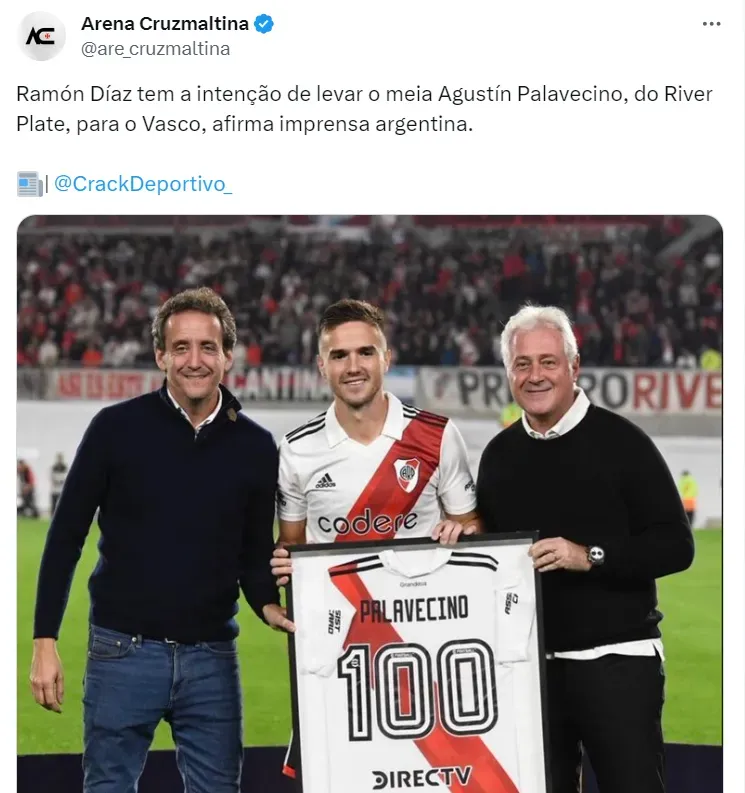This screenshot has height=793, width=745.
Task: Click the Codere sponsor text on jersey
Action: click(367, 522)
